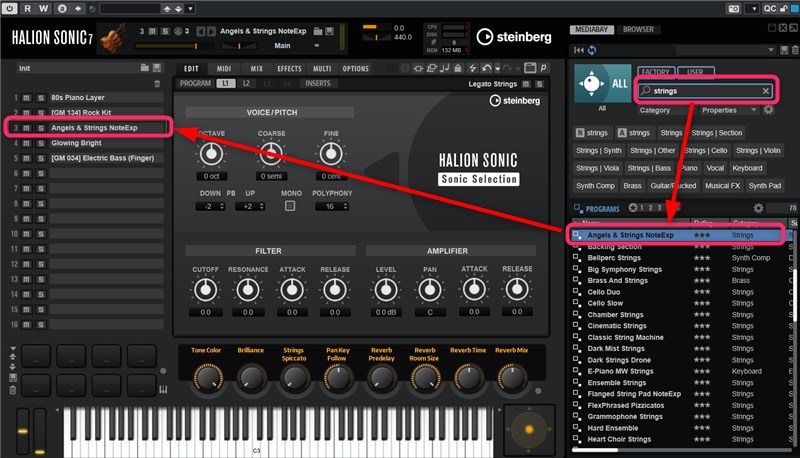Click load program folder icon beside Angels & Strings NoteExp

(x=317, y=31)
